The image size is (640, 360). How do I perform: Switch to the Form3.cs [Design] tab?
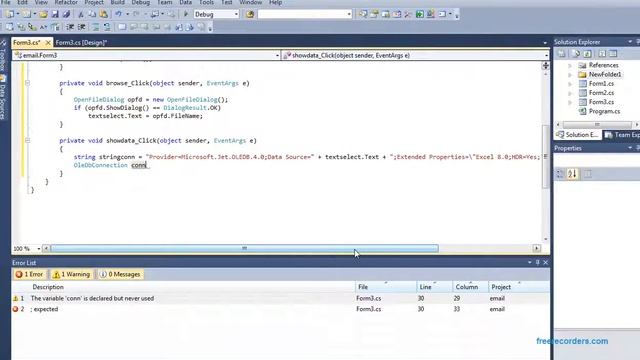click(81, 42)
